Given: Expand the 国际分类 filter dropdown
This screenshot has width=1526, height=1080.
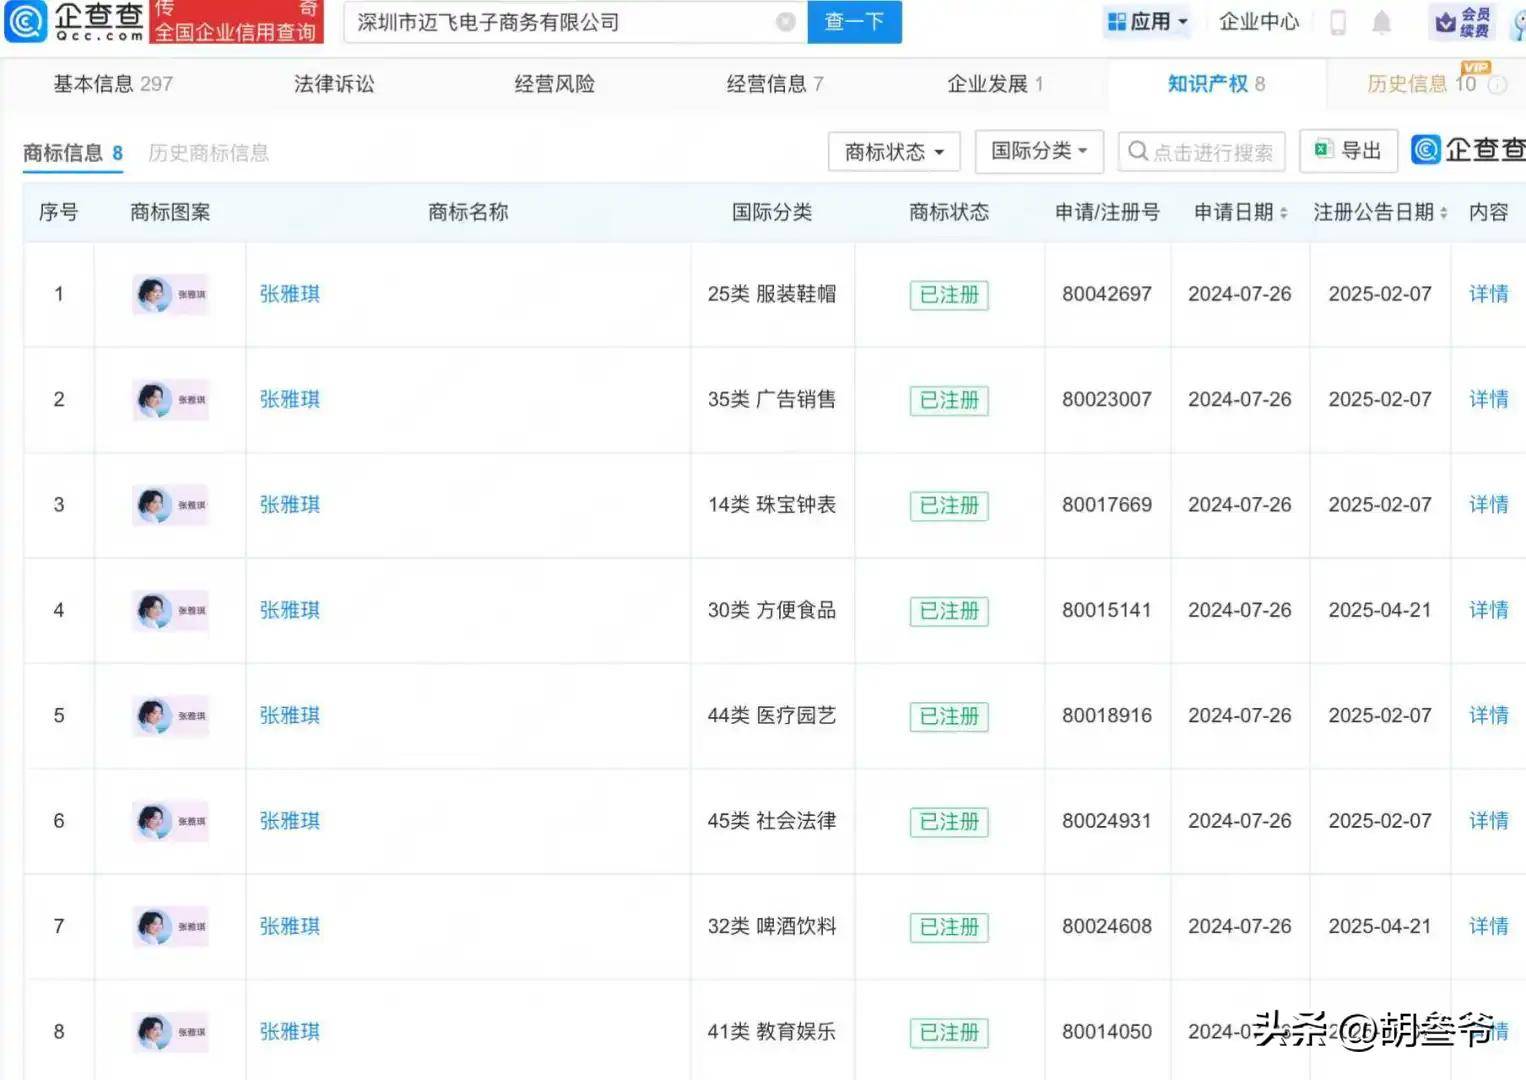Looking at the screenshot, I should pos(1039,151).
